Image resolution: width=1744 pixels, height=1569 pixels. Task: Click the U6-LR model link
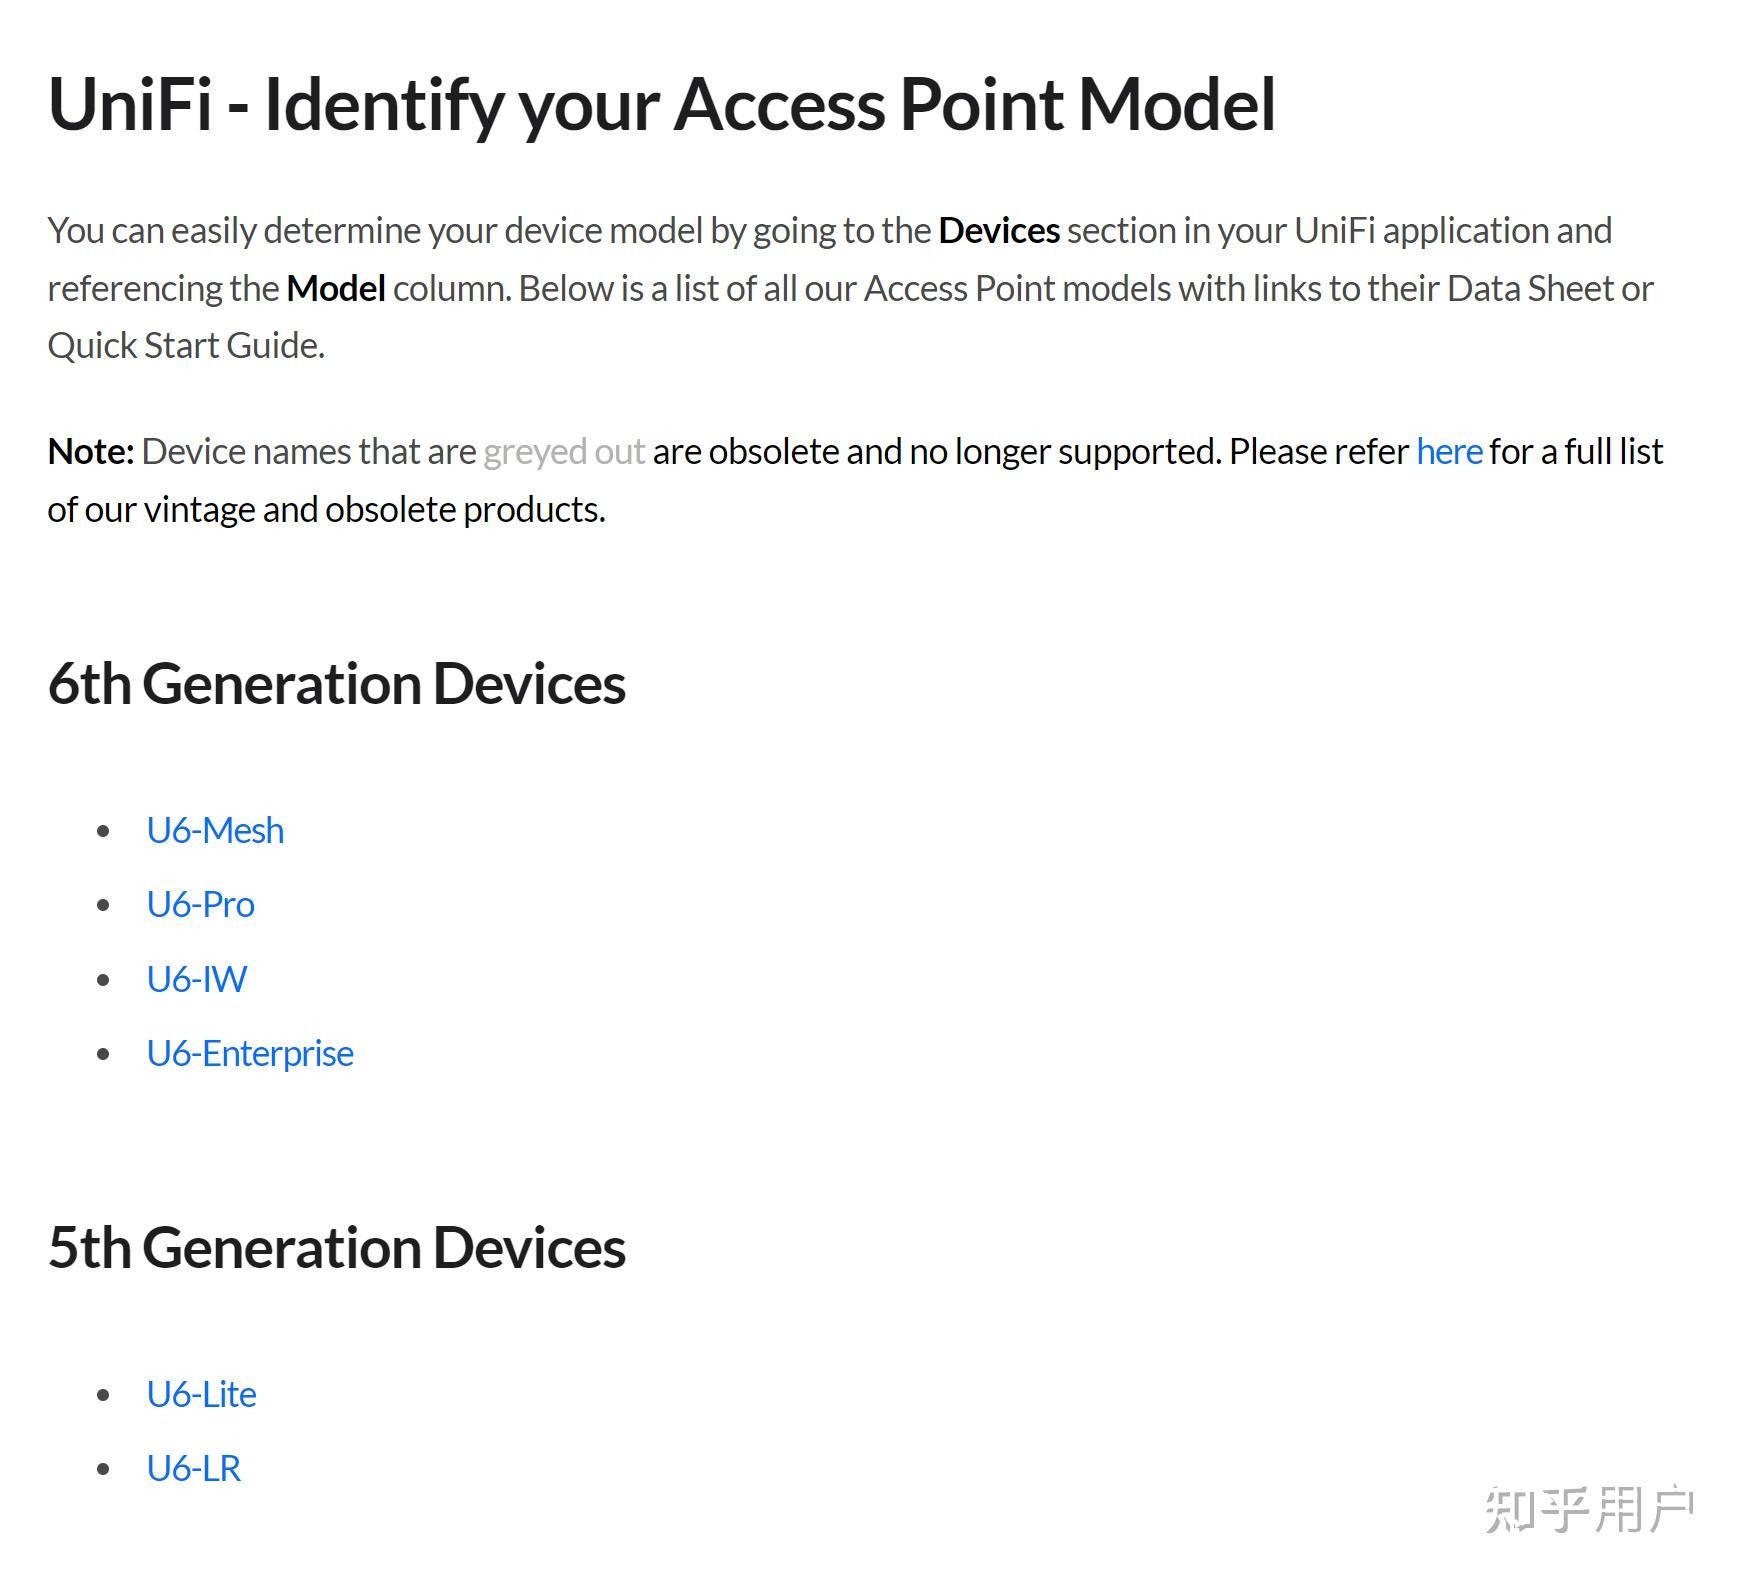click(x=193, y=1469)
